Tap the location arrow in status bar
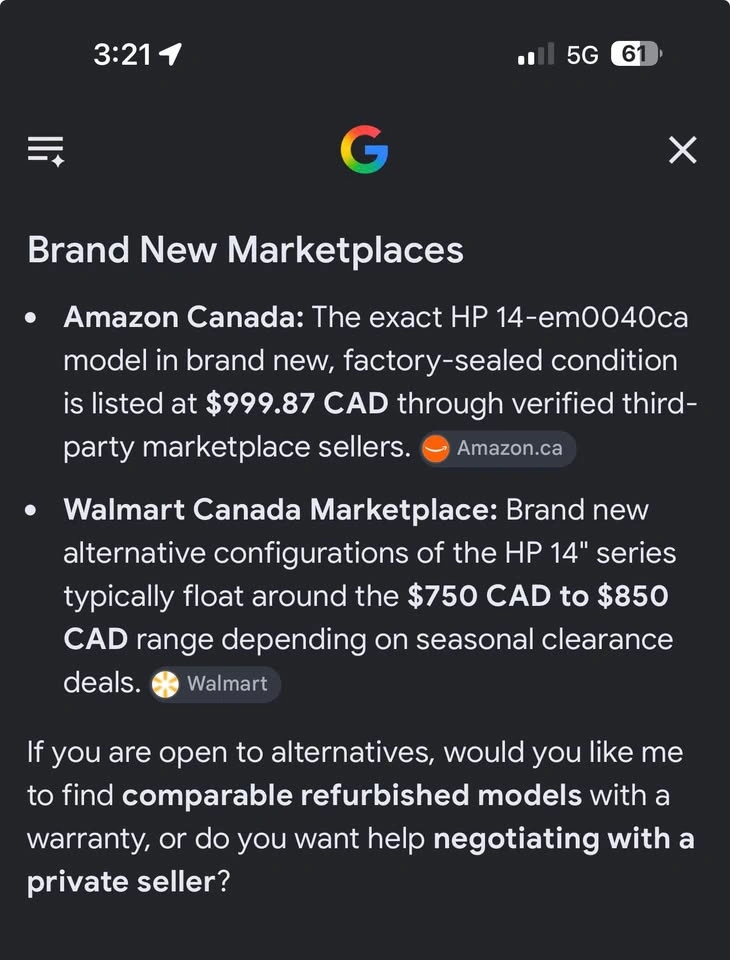Image resolution: width=730 pixels, height=960 pixels. pos(170,54)
